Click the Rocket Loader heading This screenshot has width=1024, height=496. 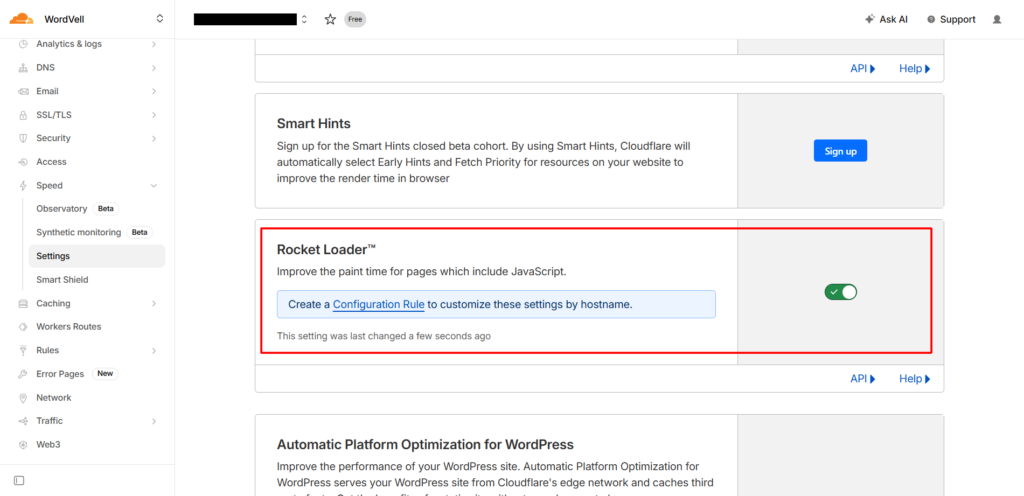click(x=327, y=250)
